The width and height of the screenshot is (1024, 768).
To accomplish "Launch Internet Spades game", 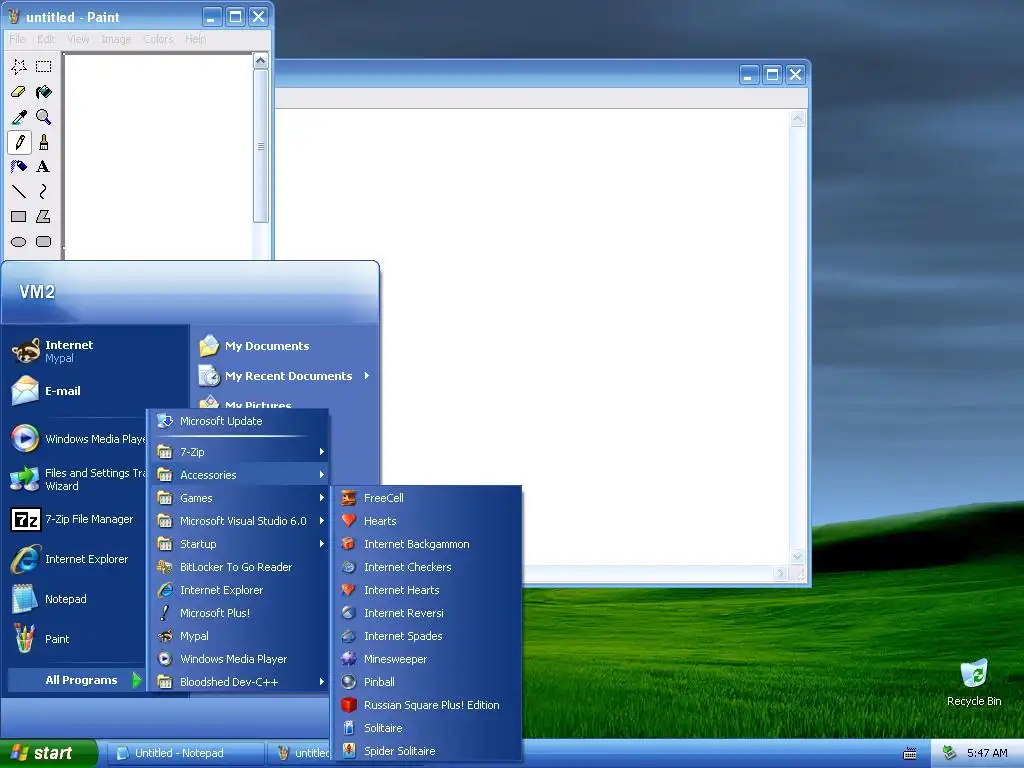I will (428, 636).
